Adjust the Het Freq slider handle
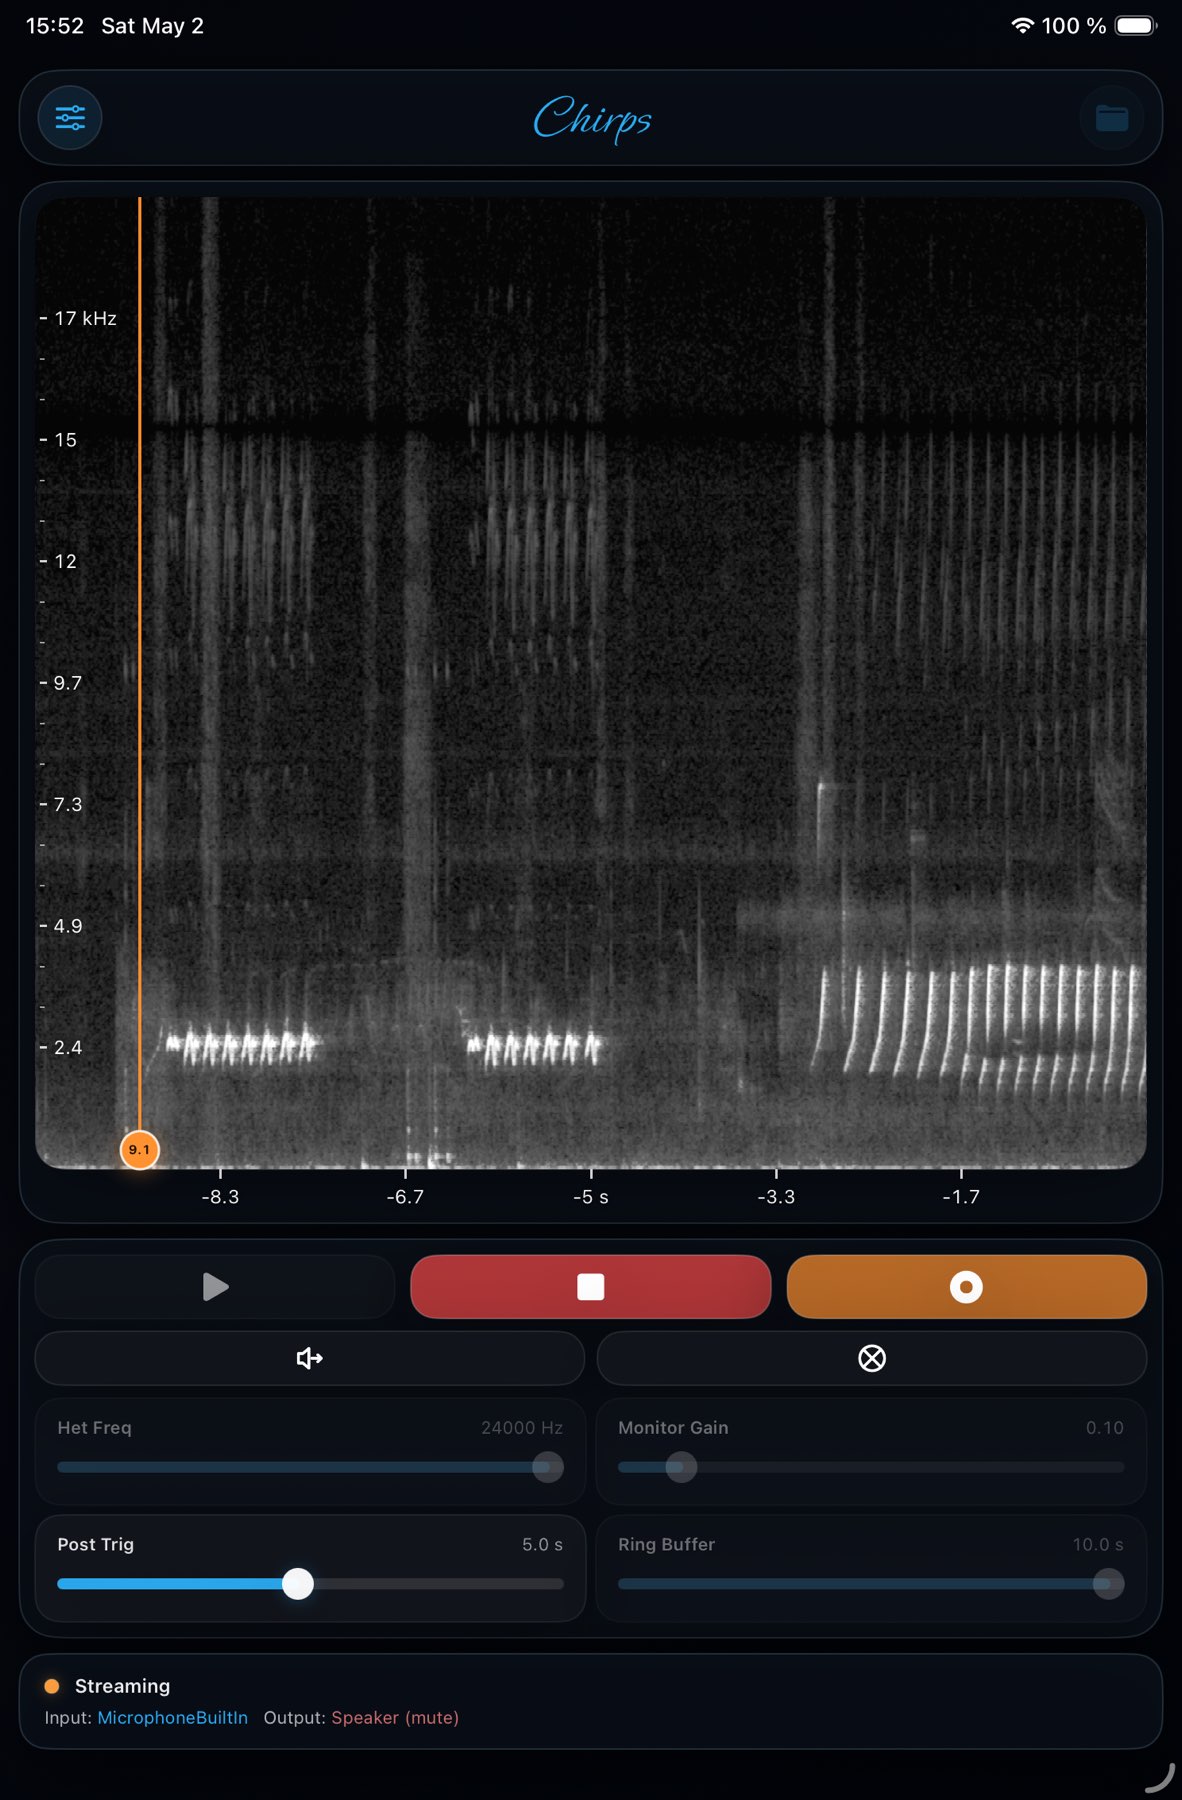This screenshot has width=1182, height=1800. 548,1467
